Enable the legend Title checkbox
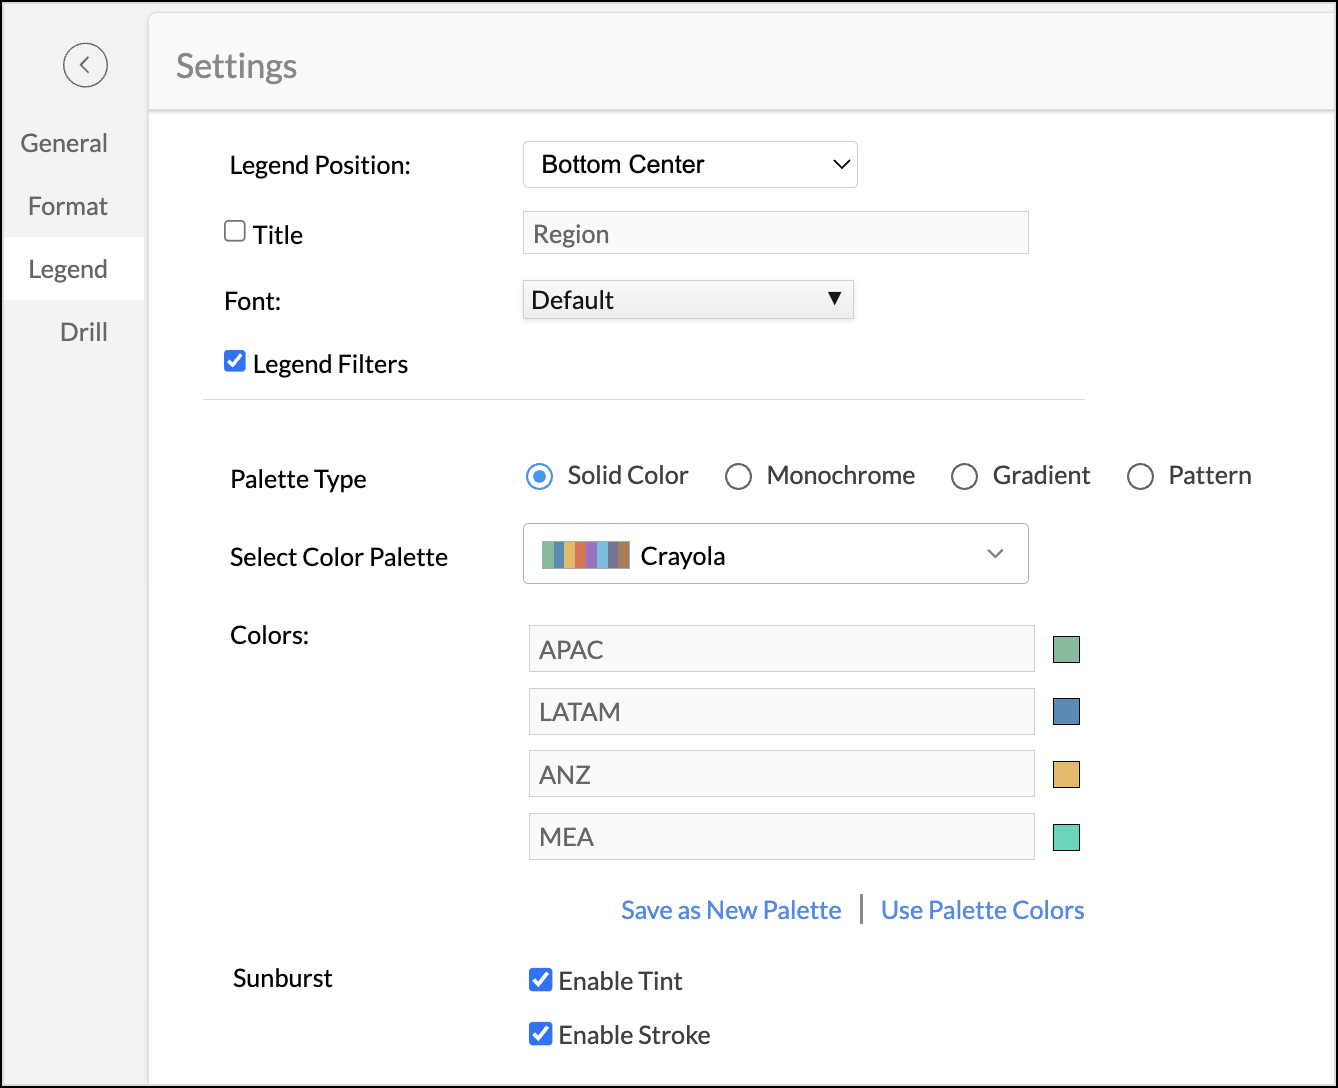1338x1088 pixels. pos(235,232)
